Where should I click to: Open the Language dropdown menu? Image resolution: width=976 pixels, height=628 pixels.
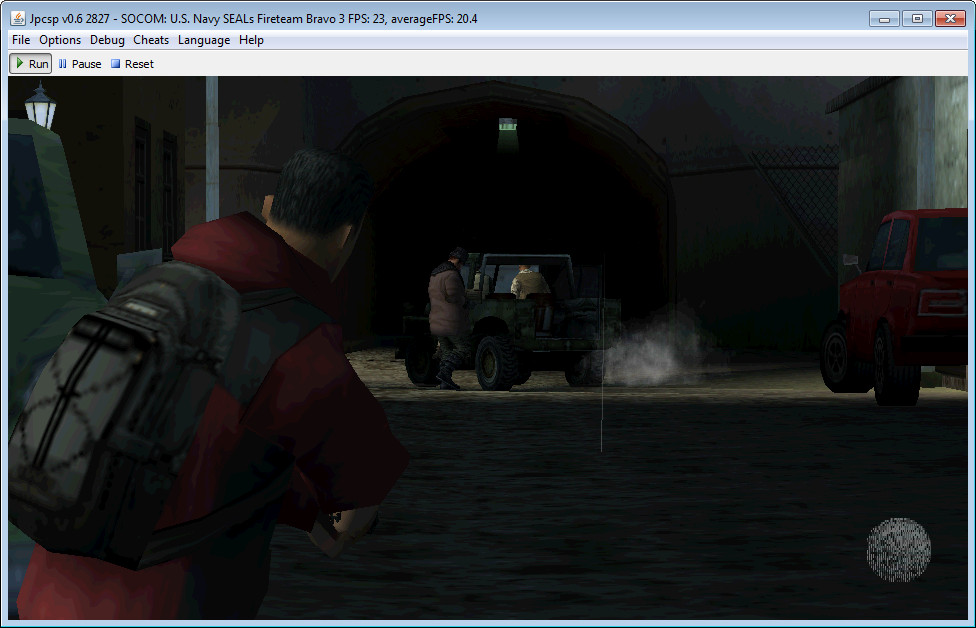pos(204,40)
